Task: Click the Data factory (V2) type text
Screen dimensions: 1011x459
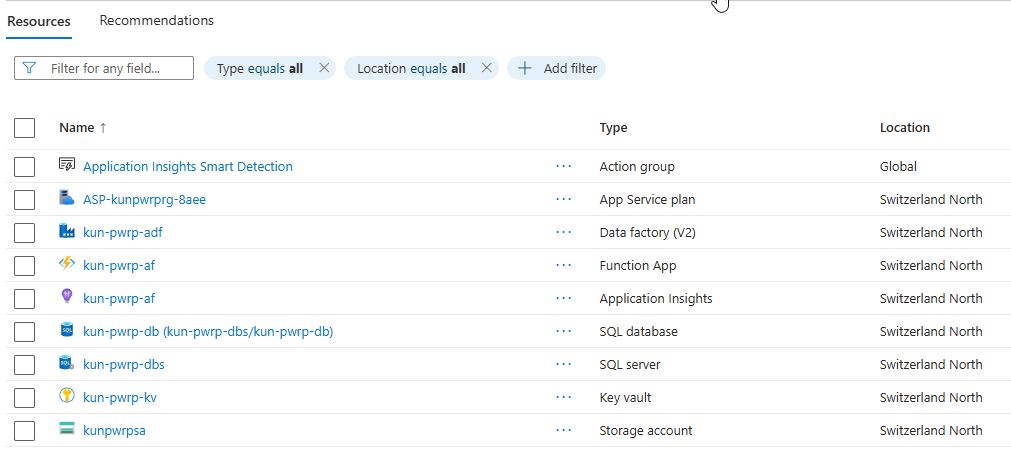Action: point(647,233)
